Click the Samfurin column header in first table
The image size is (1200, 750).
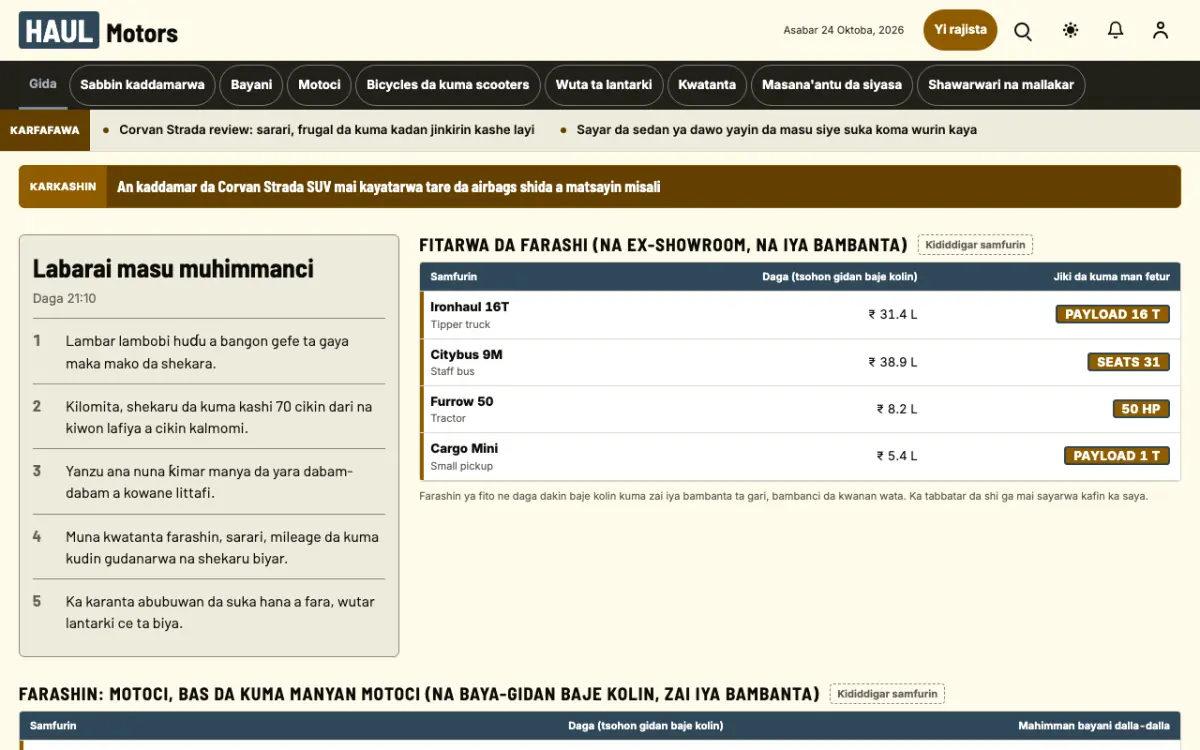453,276
